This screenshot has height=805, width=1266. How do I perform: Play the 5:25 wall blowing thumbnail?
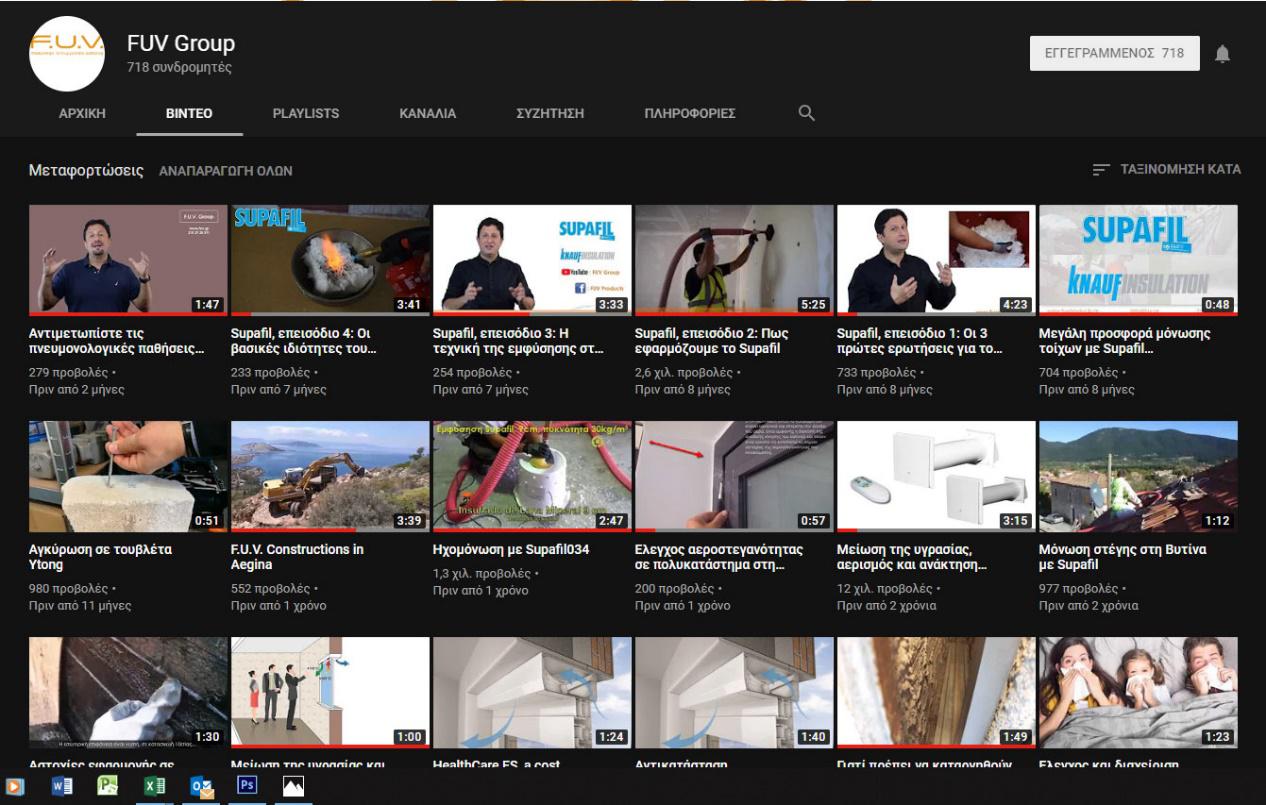pyautogui.click(x=734, y=260)
